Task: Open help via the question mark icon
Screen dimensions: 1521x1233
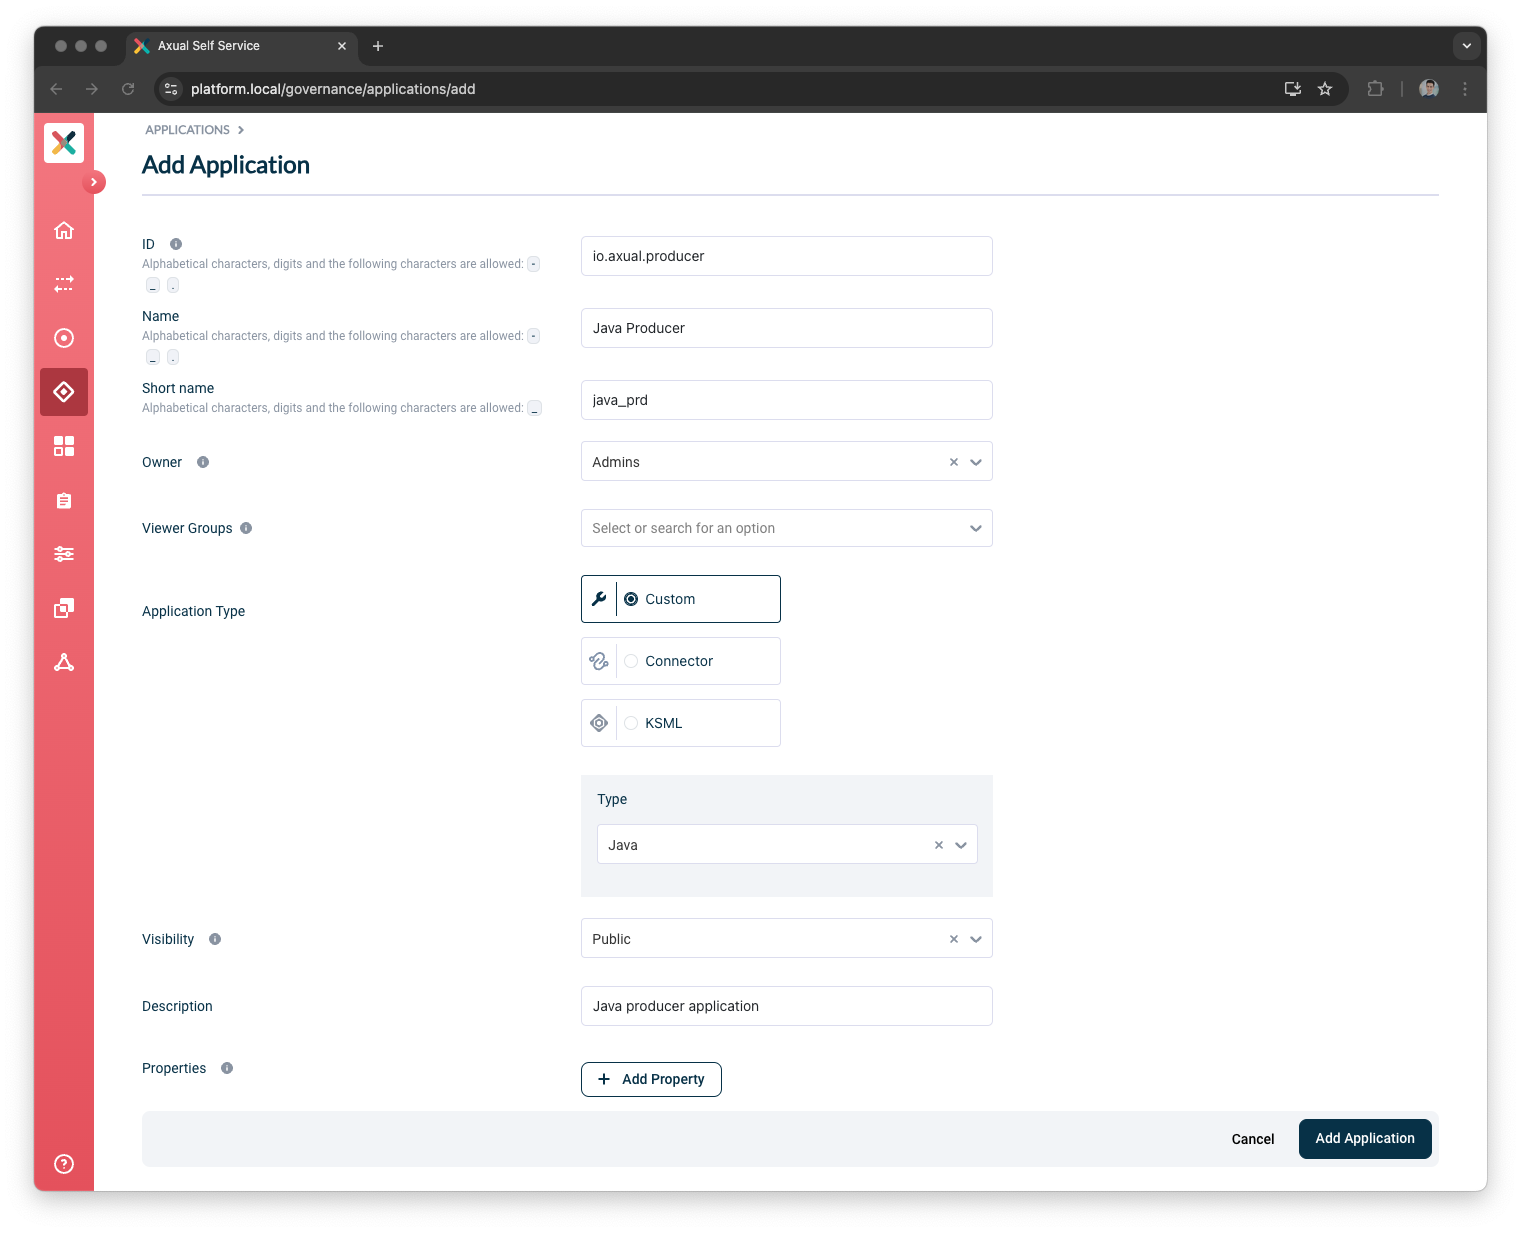Action: point(64,1164)
